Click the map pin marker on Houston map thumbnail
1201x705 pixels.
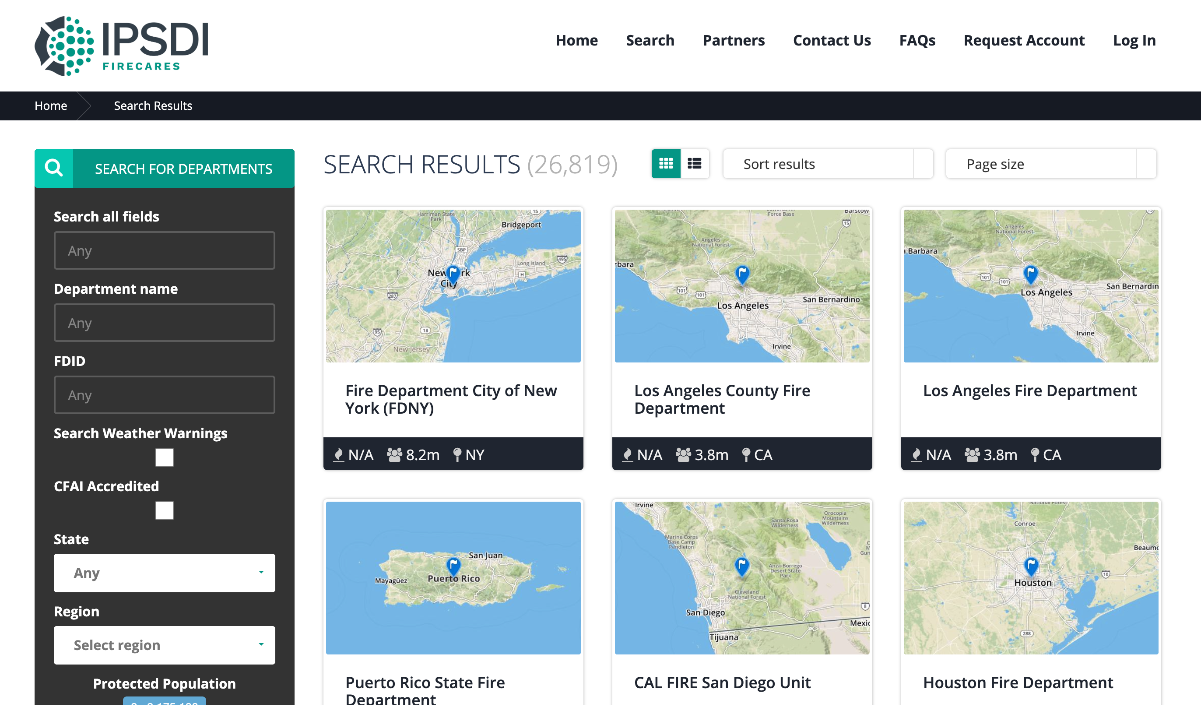pyautogui.click(x=1030, y=566)
